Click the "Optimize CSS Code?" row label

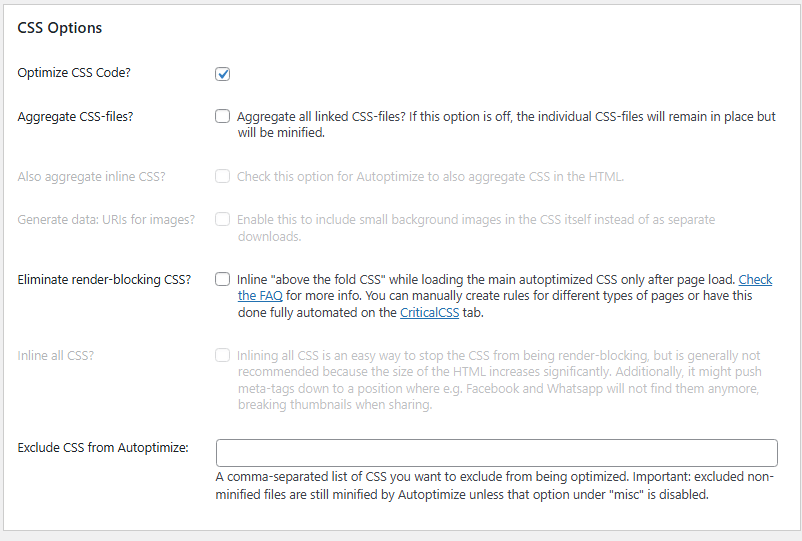tap(75, 73)
